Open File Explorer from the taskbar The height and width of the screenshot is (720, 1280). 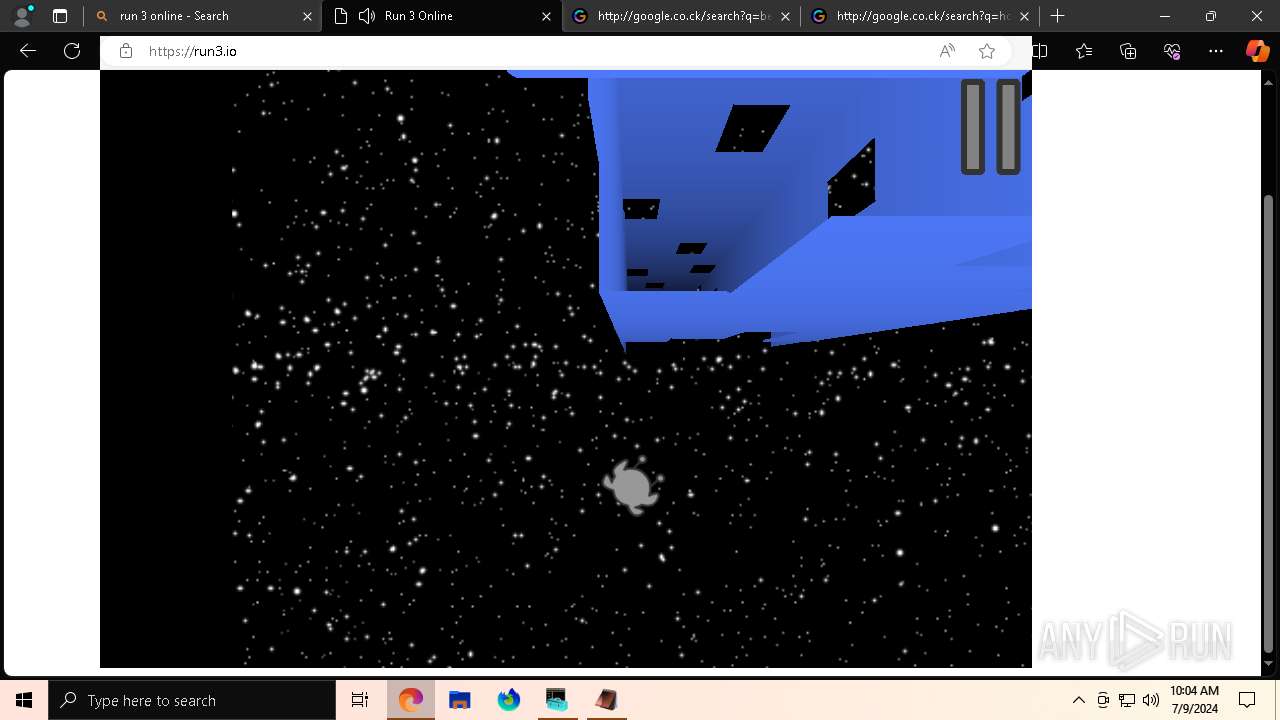click(x=460, y=700)
